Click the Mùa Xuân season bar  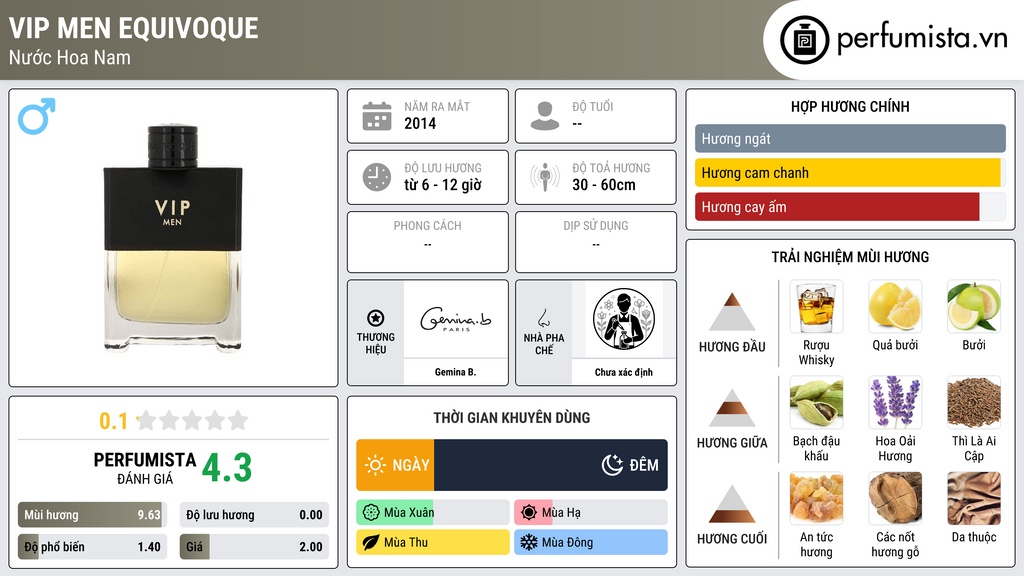click(x=433, y=513)
